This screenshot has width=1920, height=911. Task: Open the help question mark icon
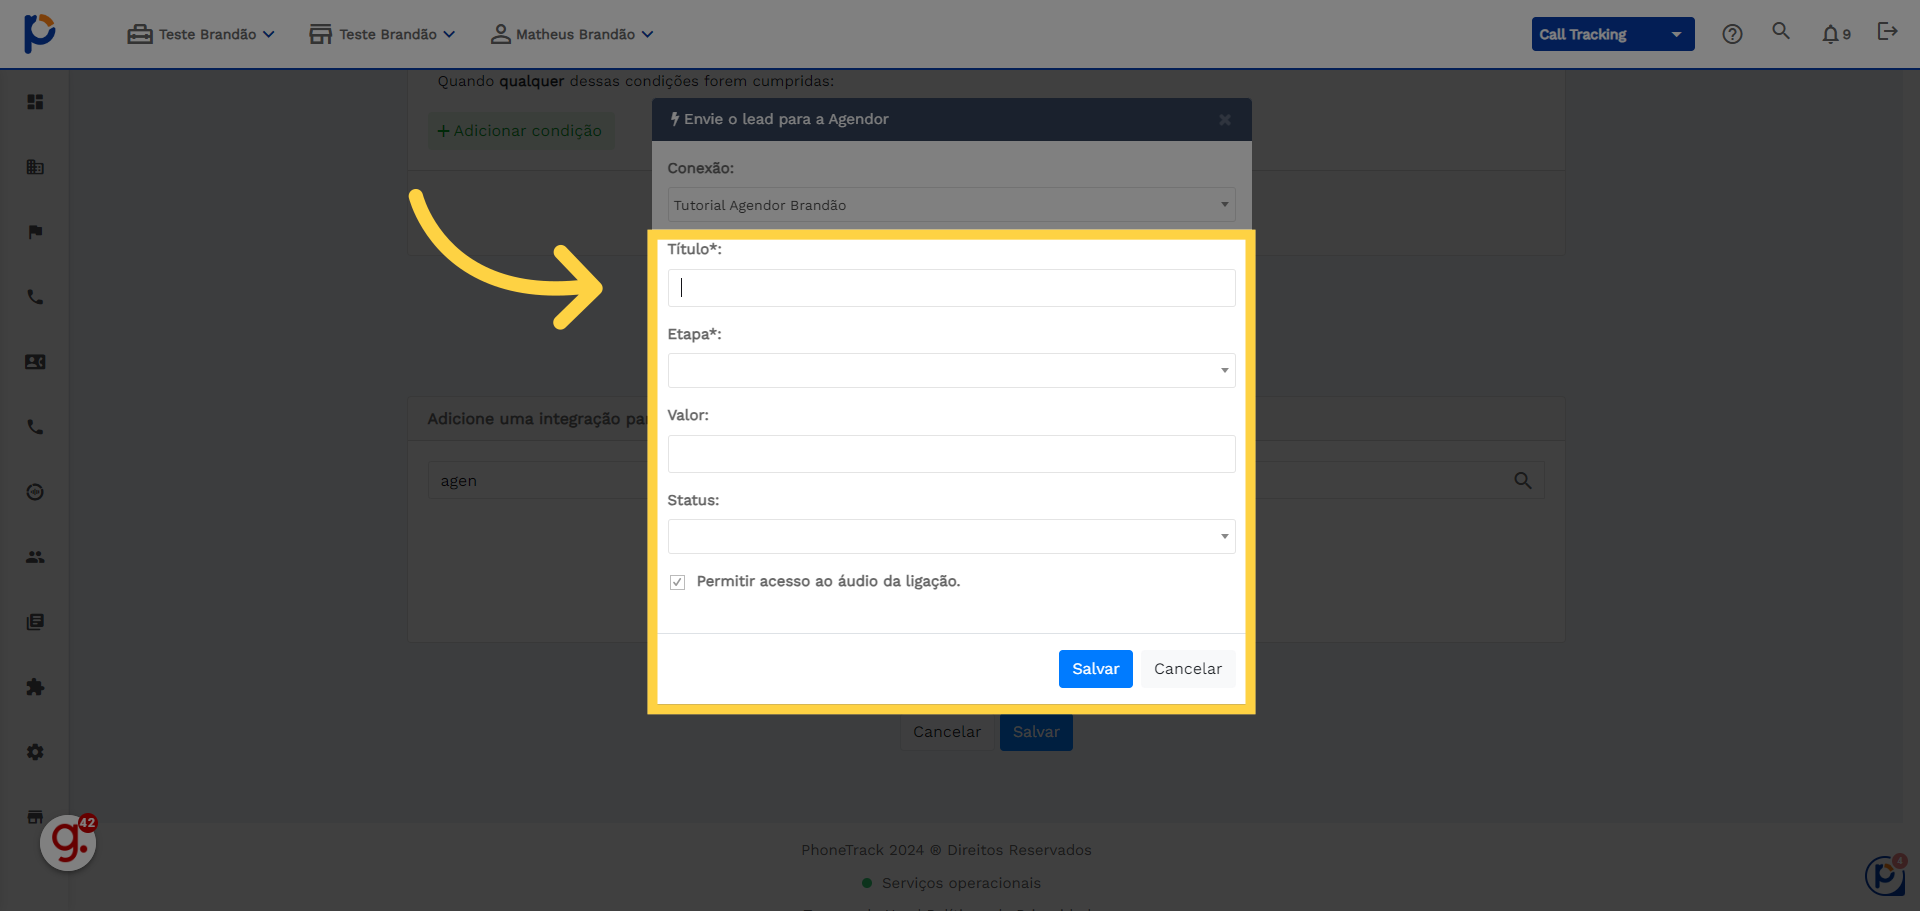tap(1732, 34)
